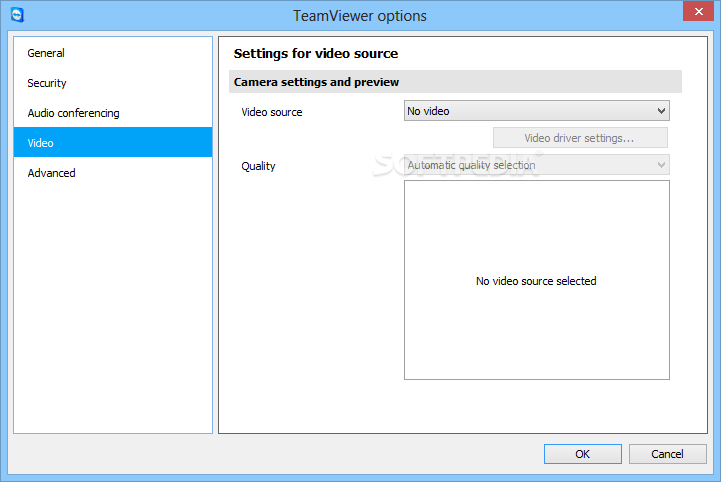Click the TeamViewer logo icon in title bar
Viewport: 721px width, 482px height.
pos(17,15)
